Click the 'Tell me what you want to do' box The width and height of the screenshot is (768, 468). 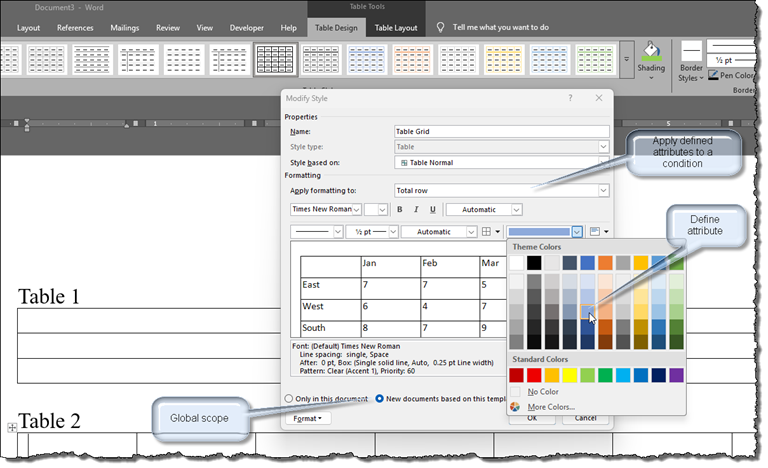501,27
